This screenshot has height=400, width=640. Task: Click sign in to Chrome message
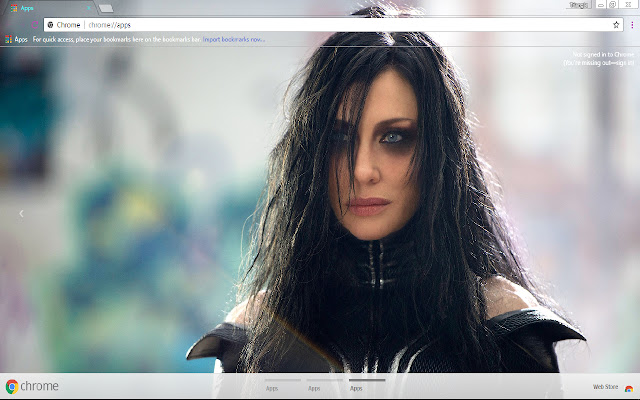point(599,58)
